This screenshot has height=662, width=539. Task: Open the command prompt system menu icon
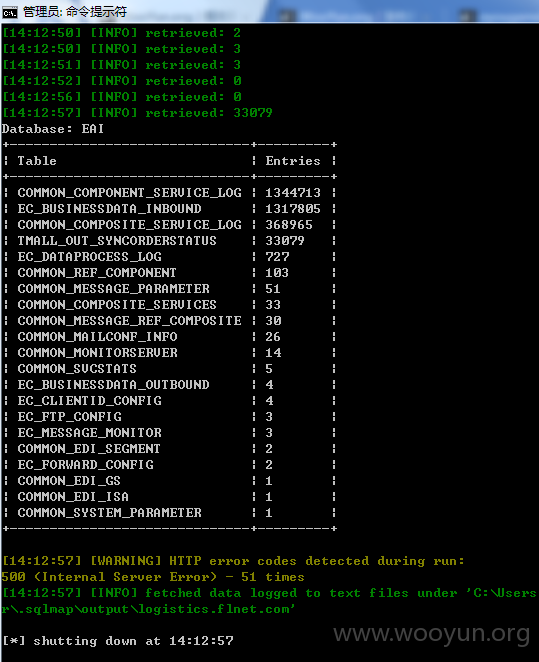[10, 12]
